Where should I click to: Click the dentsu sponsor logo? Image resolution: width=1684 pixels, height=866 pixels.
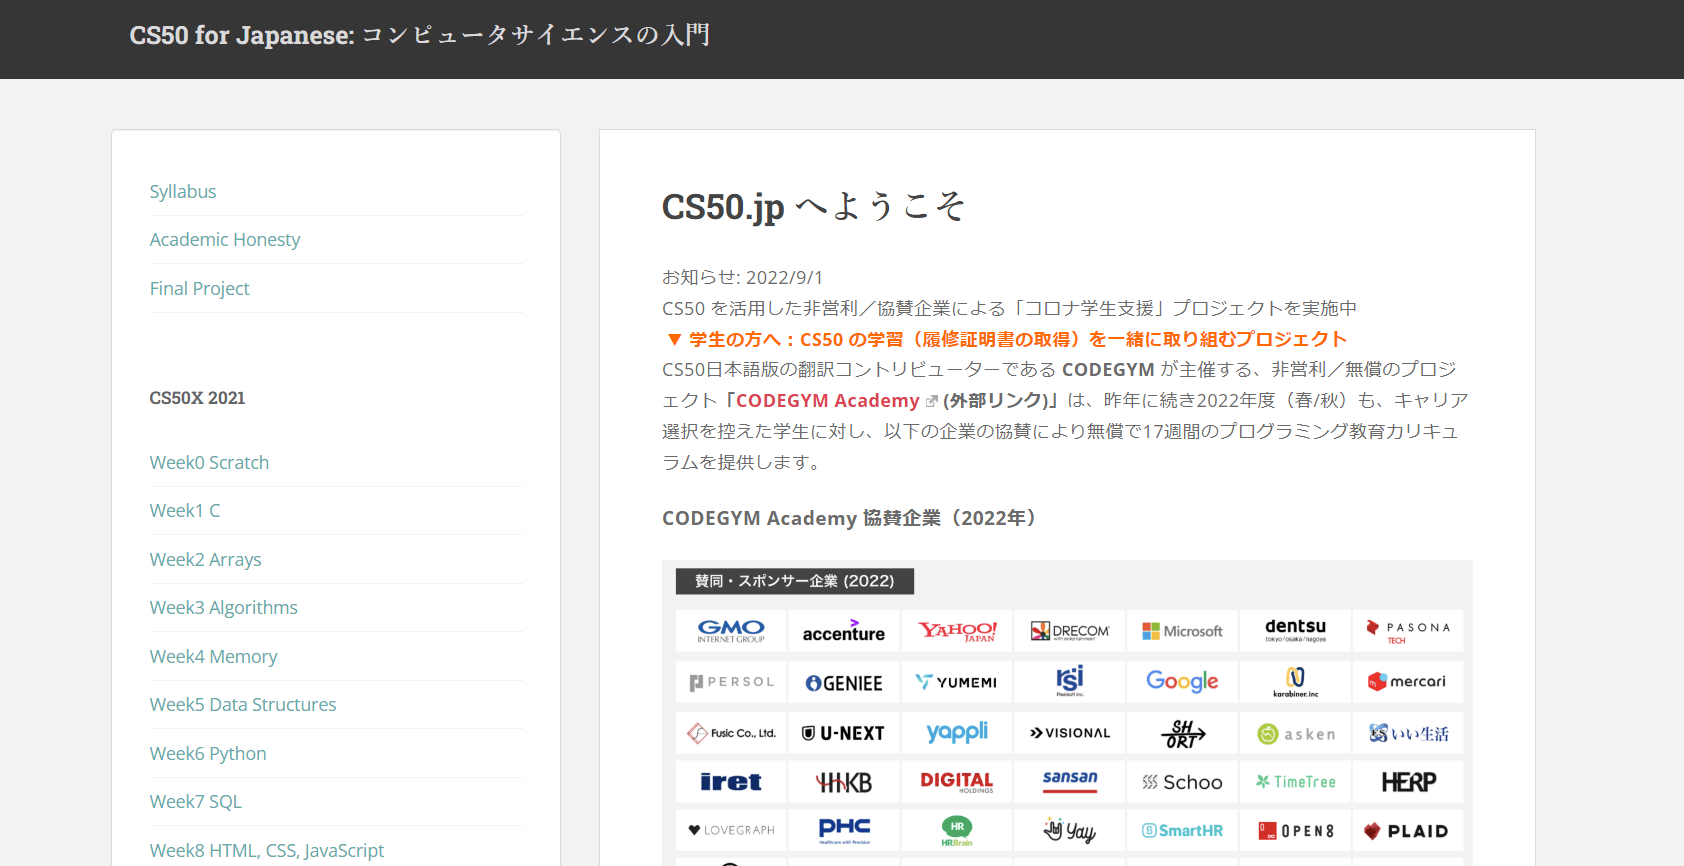pos(1295,631)
